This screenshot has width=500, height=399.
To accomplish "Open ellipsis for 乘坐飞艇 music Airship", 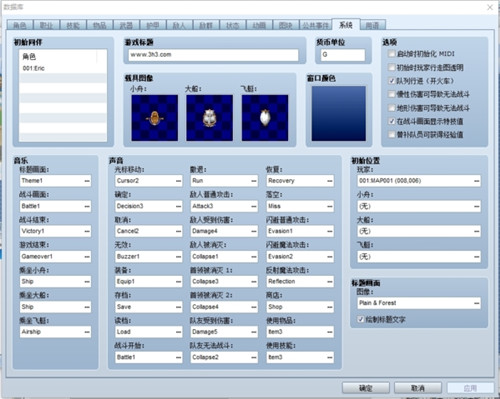I will 87,332.
